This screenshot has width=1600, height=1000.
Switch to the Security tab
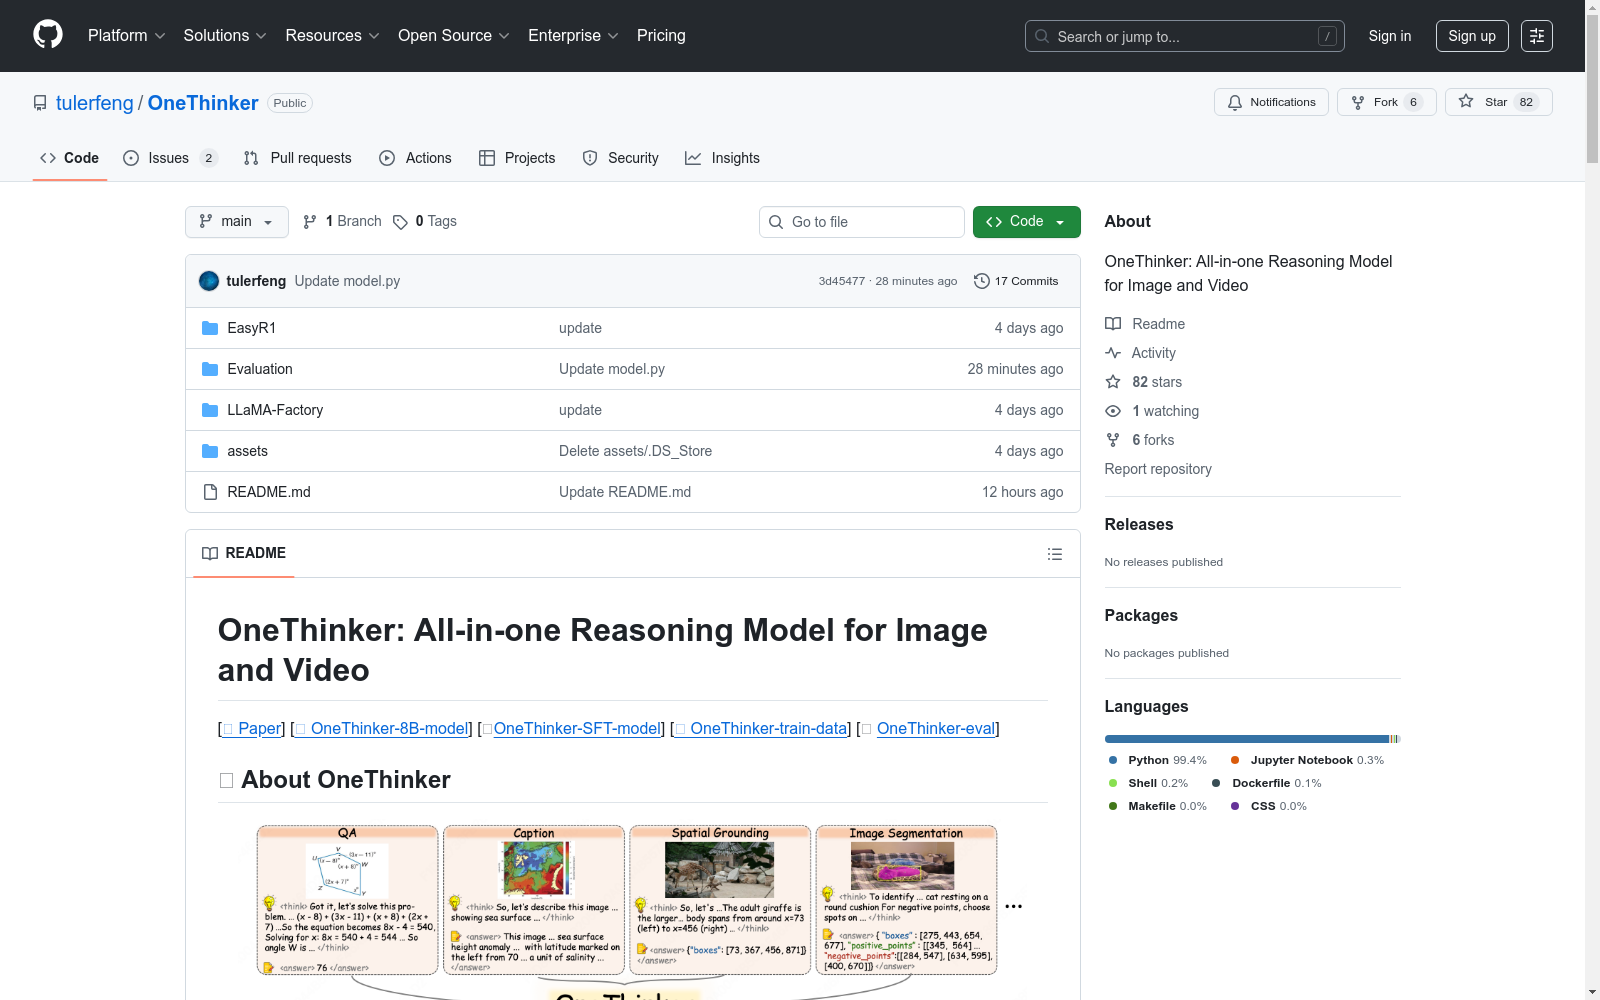pos(621,158)
